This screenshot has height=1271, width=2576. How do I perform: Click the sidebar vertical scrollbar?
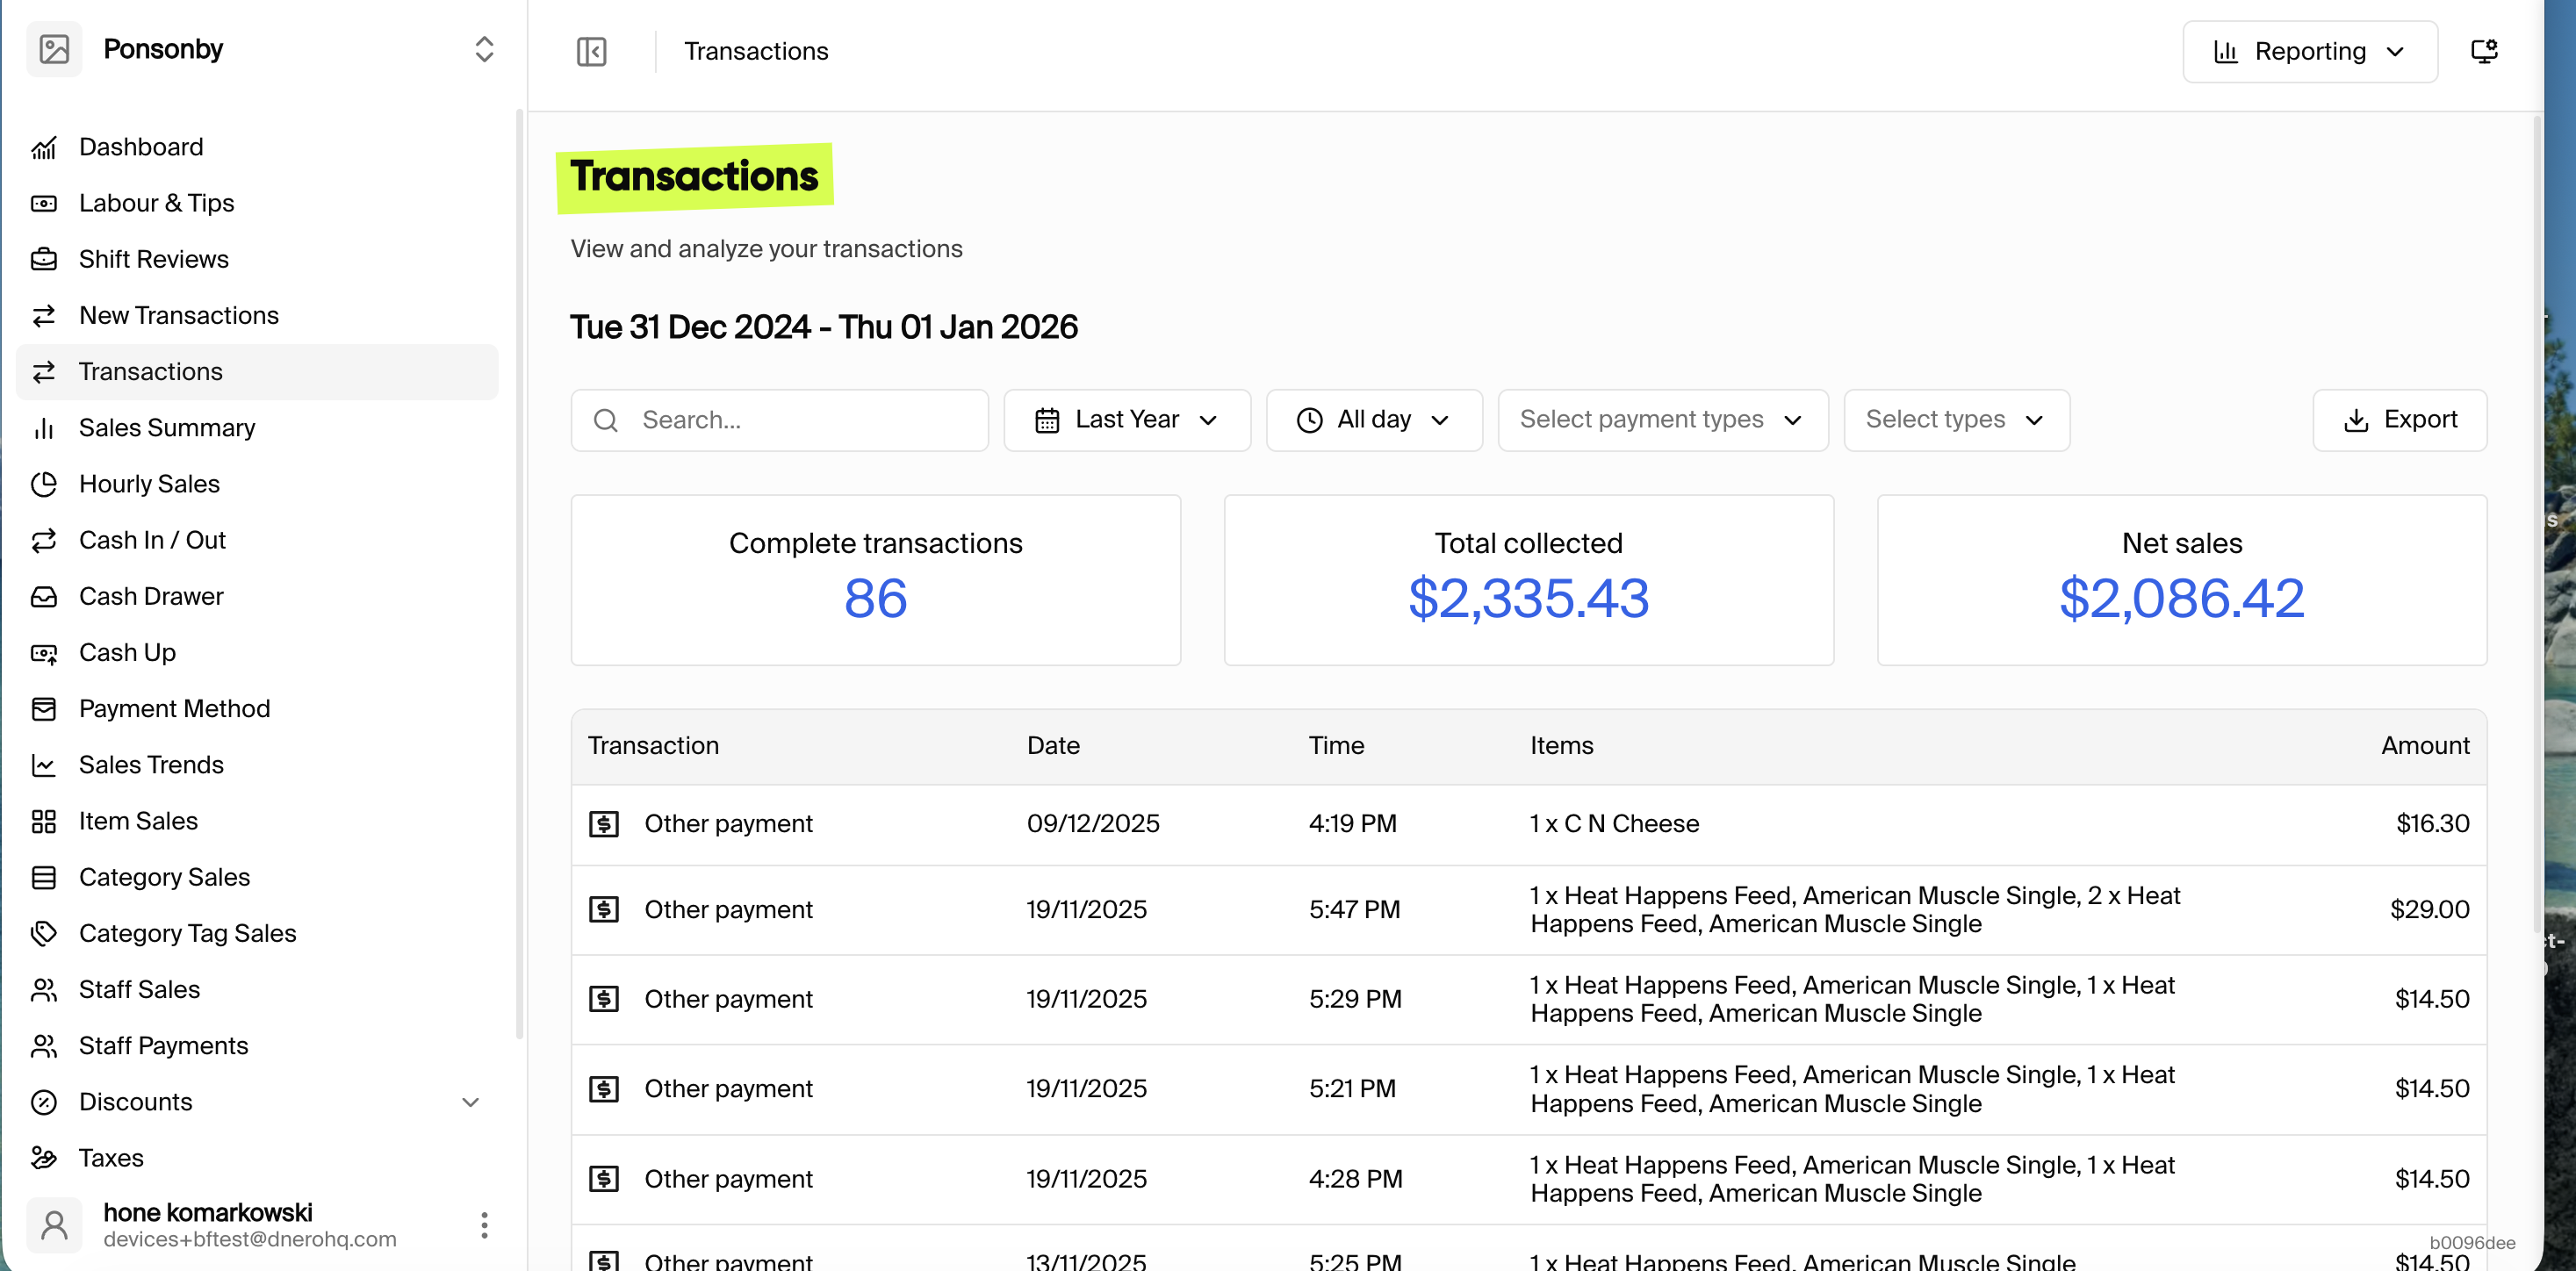pos(519,575)
